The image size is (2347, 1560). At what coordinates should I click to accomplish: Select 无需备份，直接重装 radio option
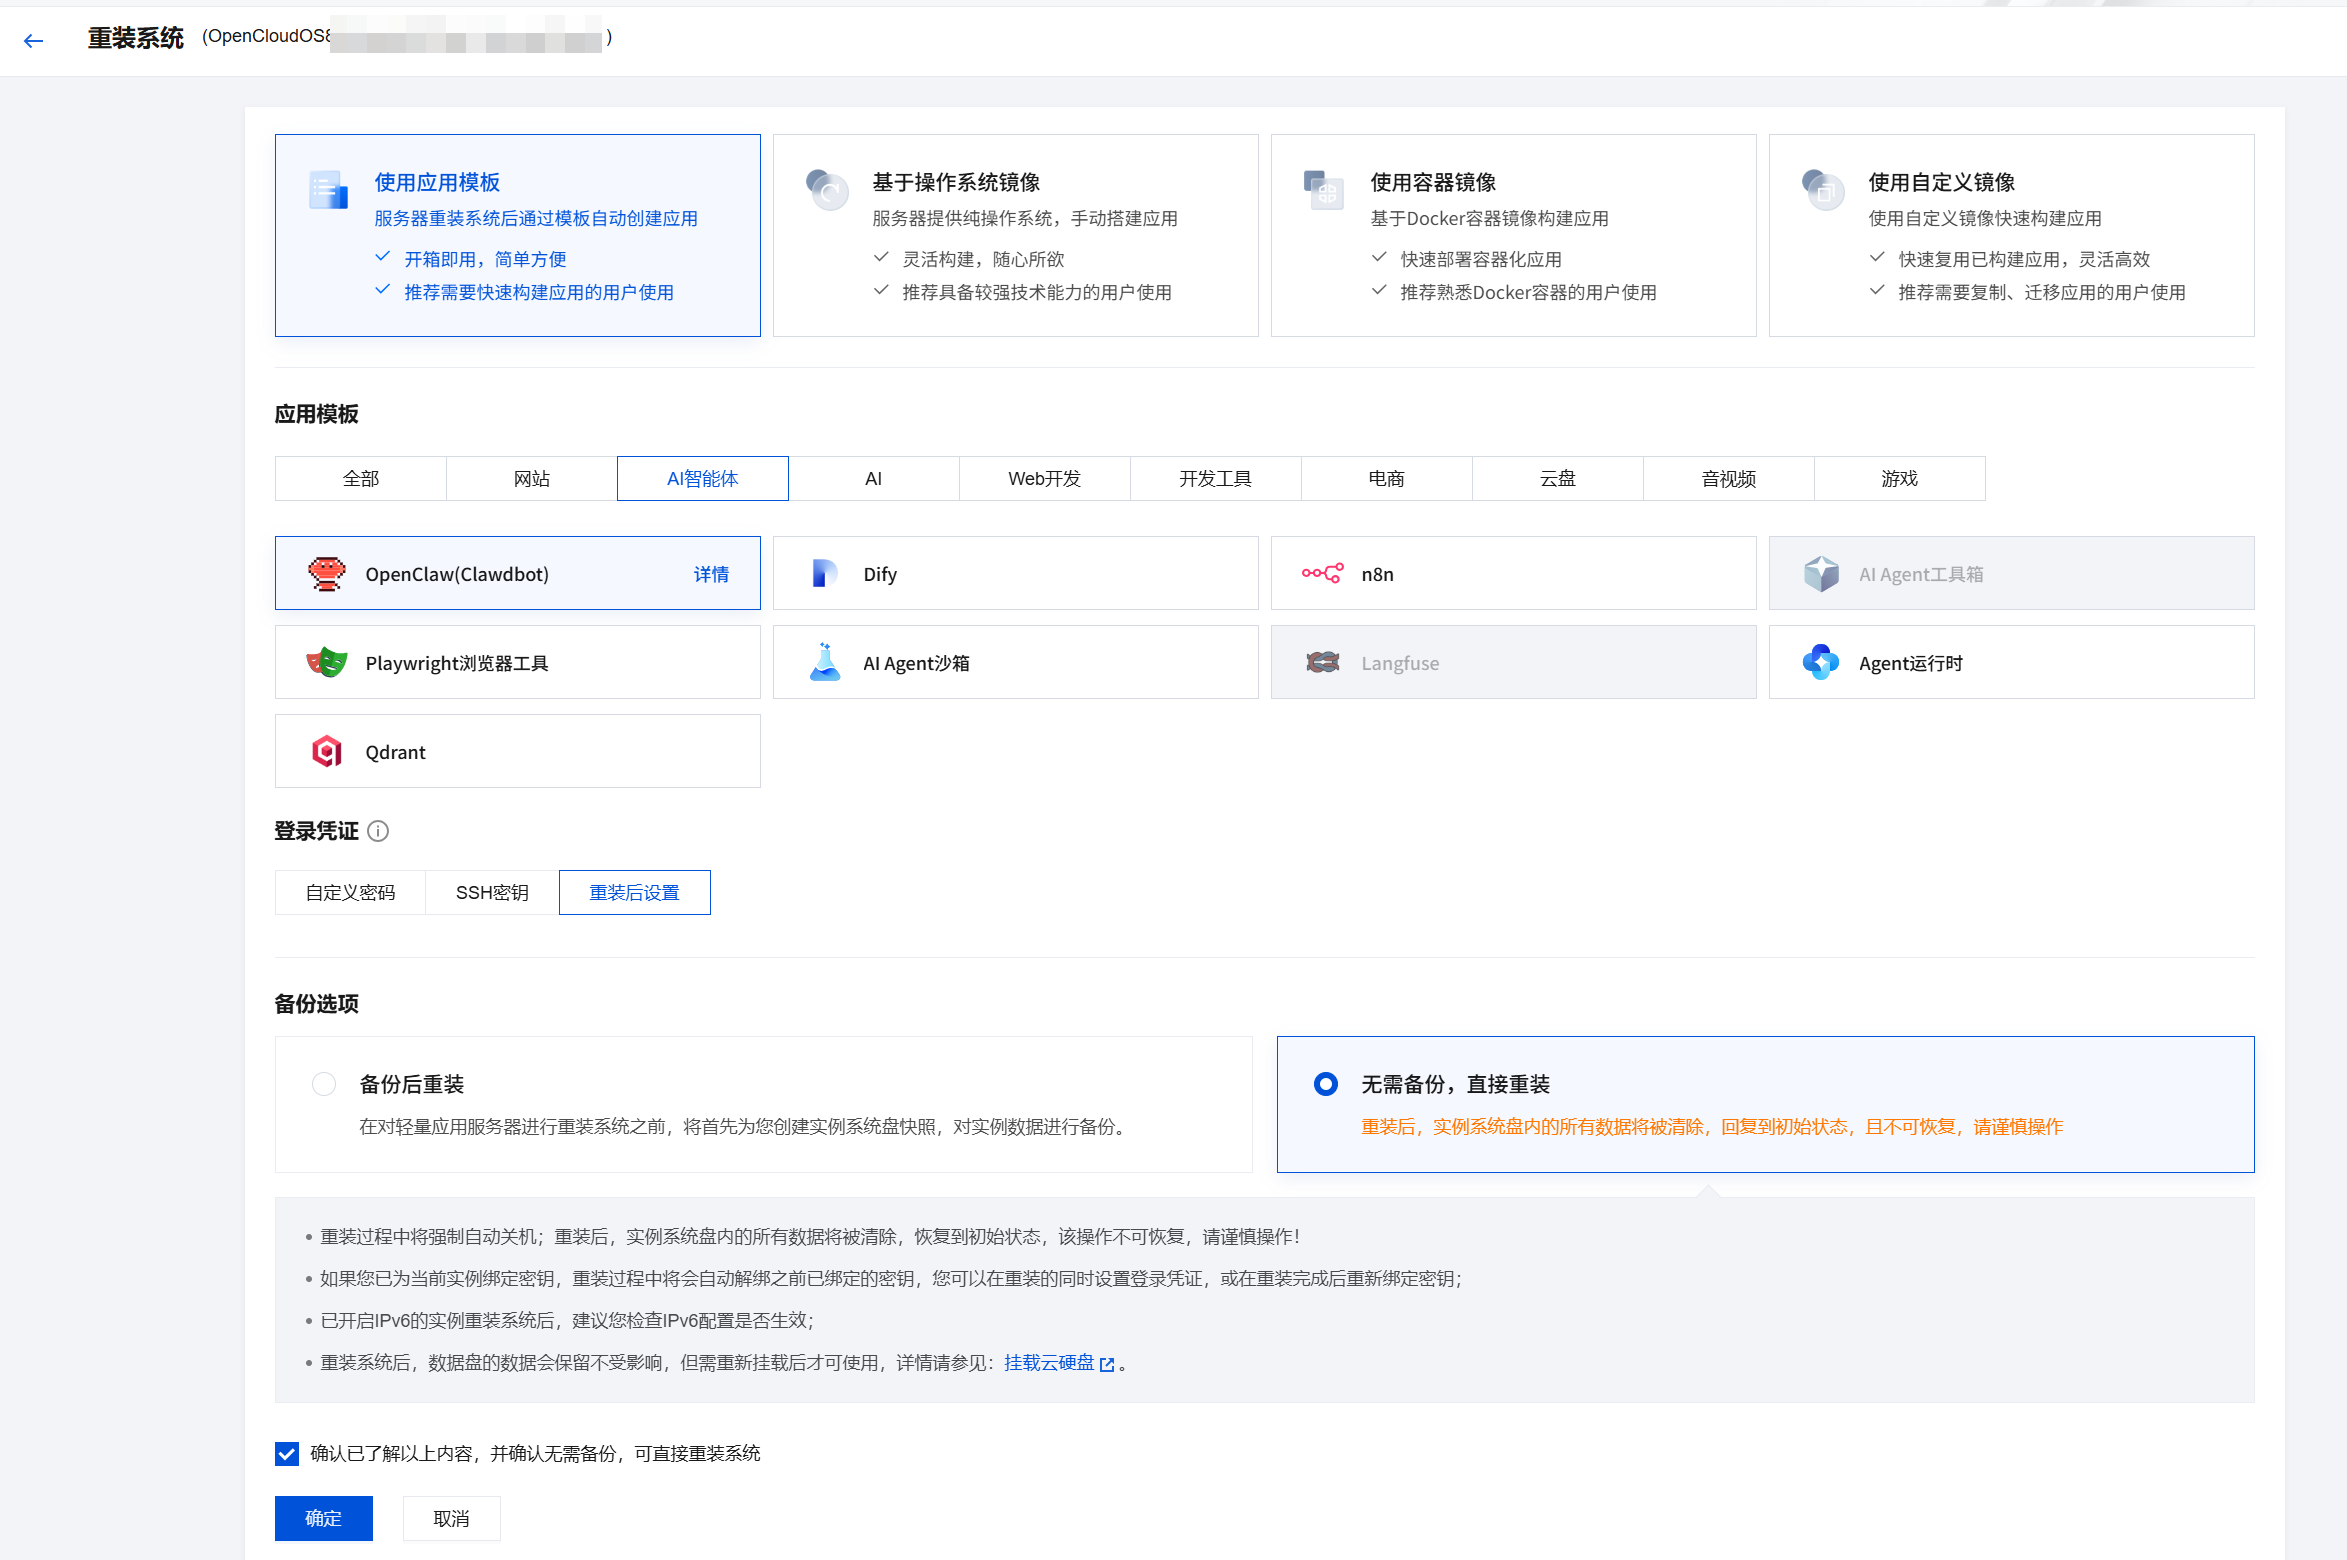tap(1325, 1084)
